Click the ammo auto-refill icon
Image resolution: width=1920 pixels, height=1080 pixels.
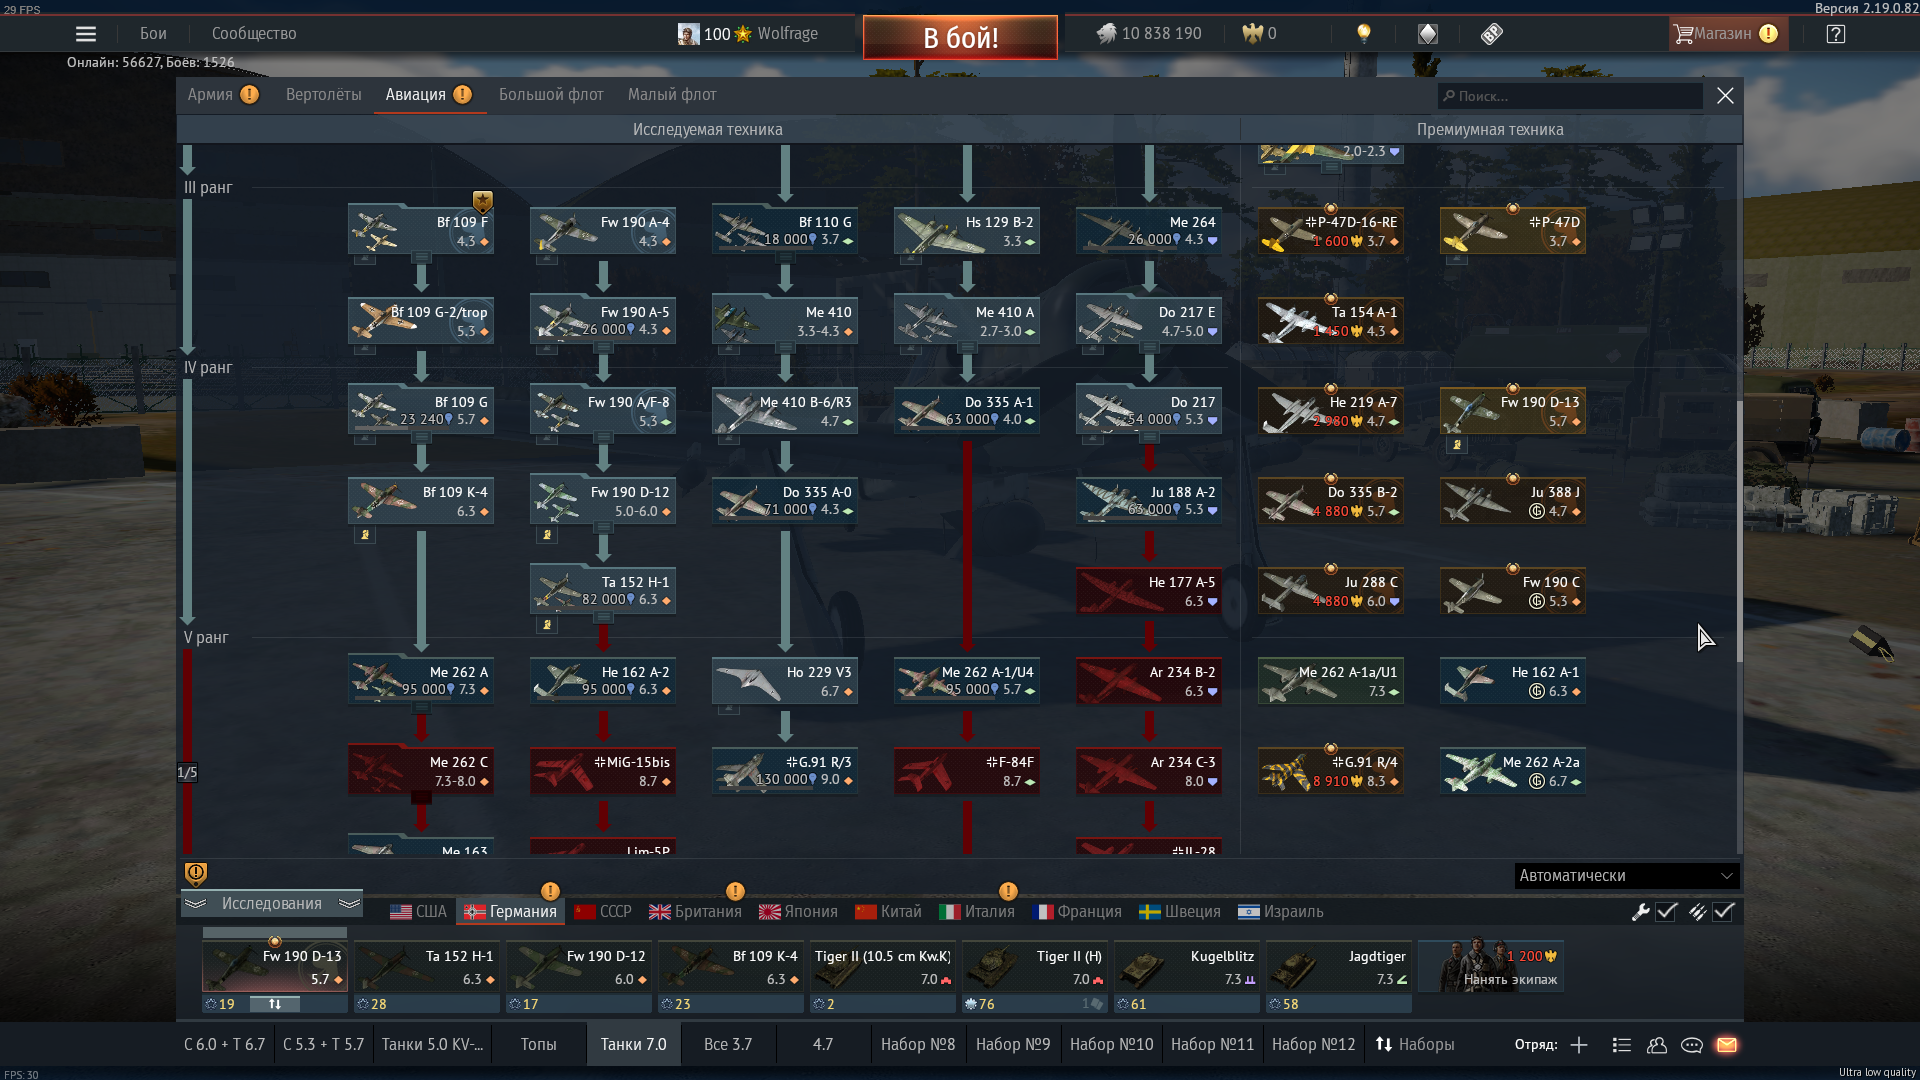(1697, 912)
